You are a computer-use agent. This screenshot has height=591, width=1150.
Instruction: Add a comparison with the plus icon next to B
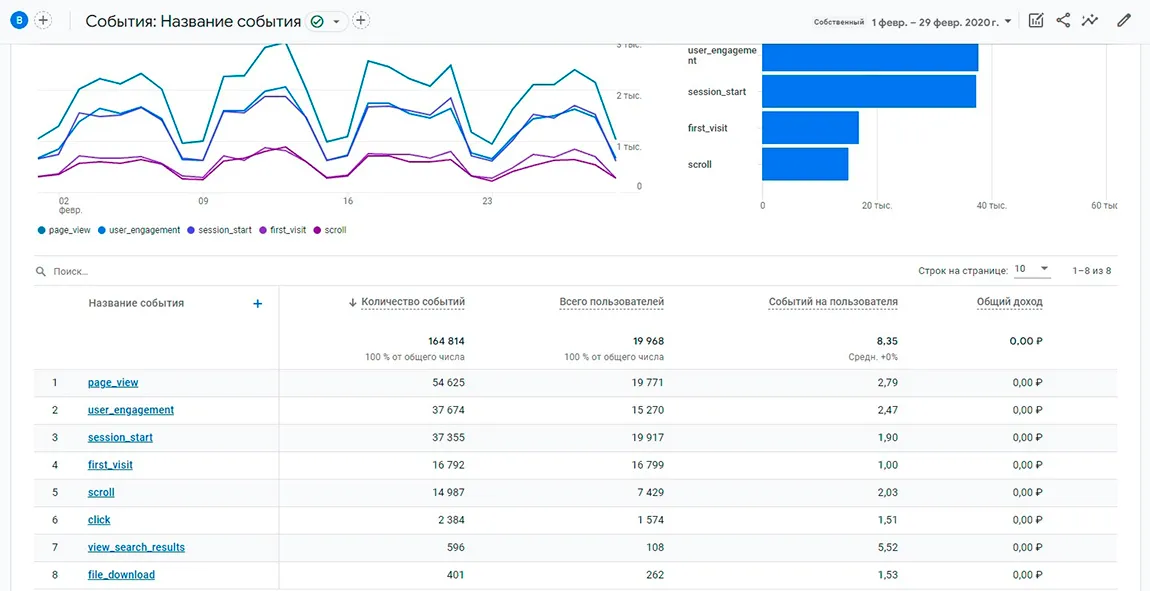pyautogui.click(x=44, y=21)
